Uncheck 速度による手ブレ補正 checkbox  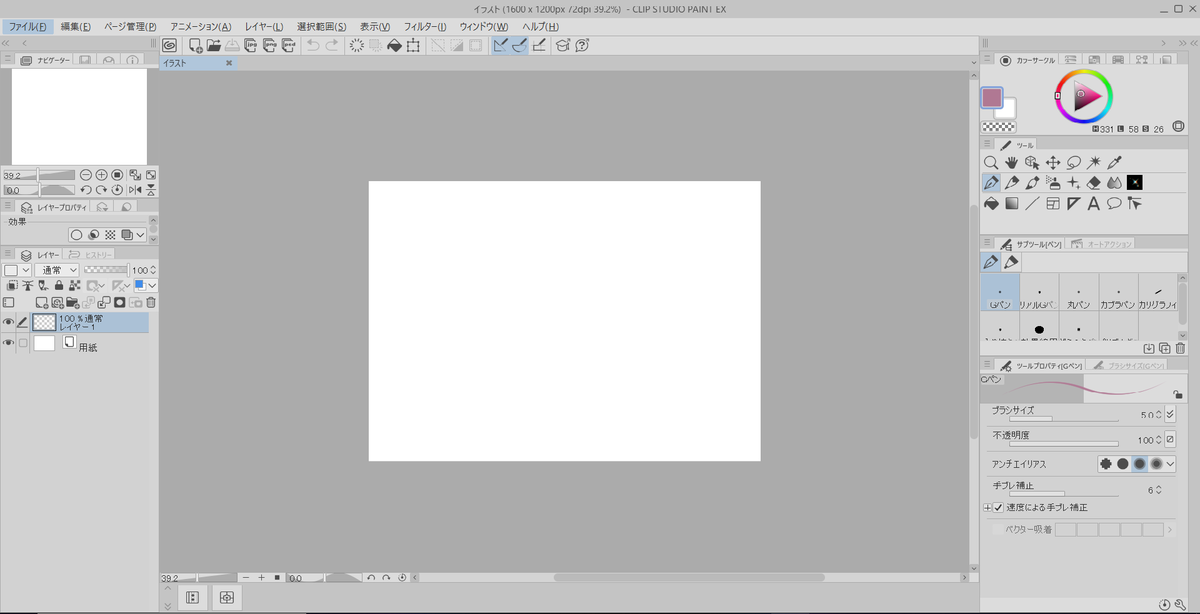[x=998, y=507]
